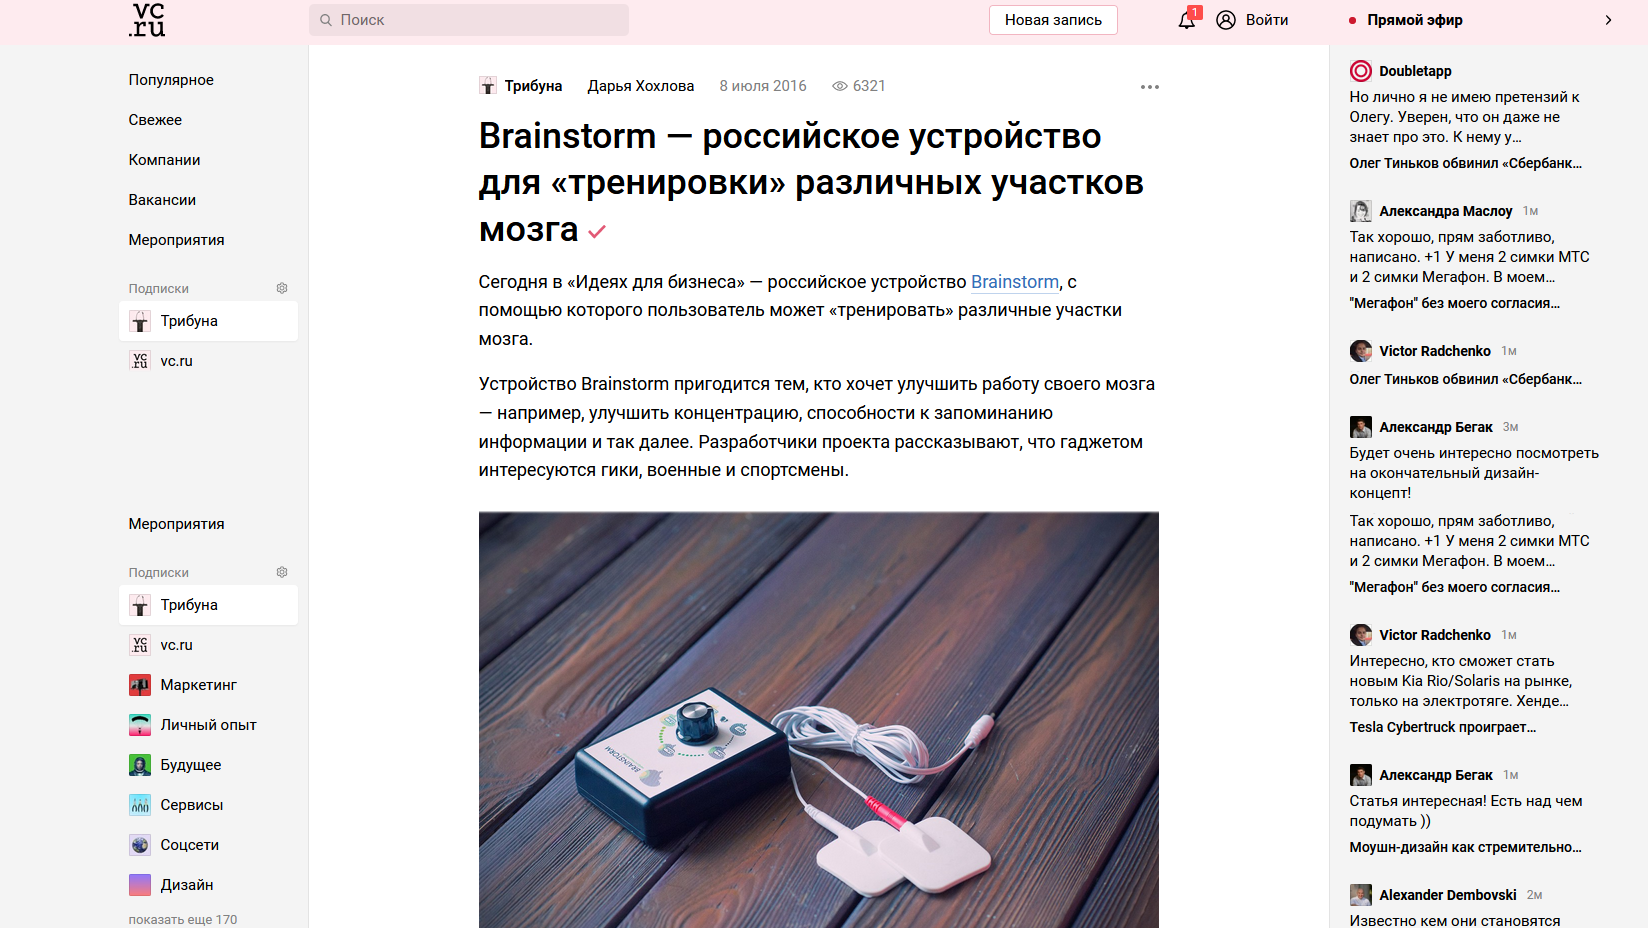
Task: Open the Doubletapp avatar in the live feed
Action: pyautogui.click(x=1361, y=71)
